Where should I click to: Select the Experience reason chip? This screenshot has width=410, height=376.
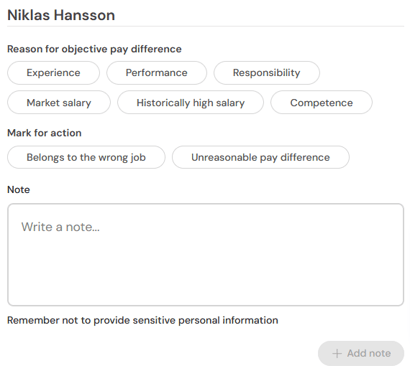(53, 73)
